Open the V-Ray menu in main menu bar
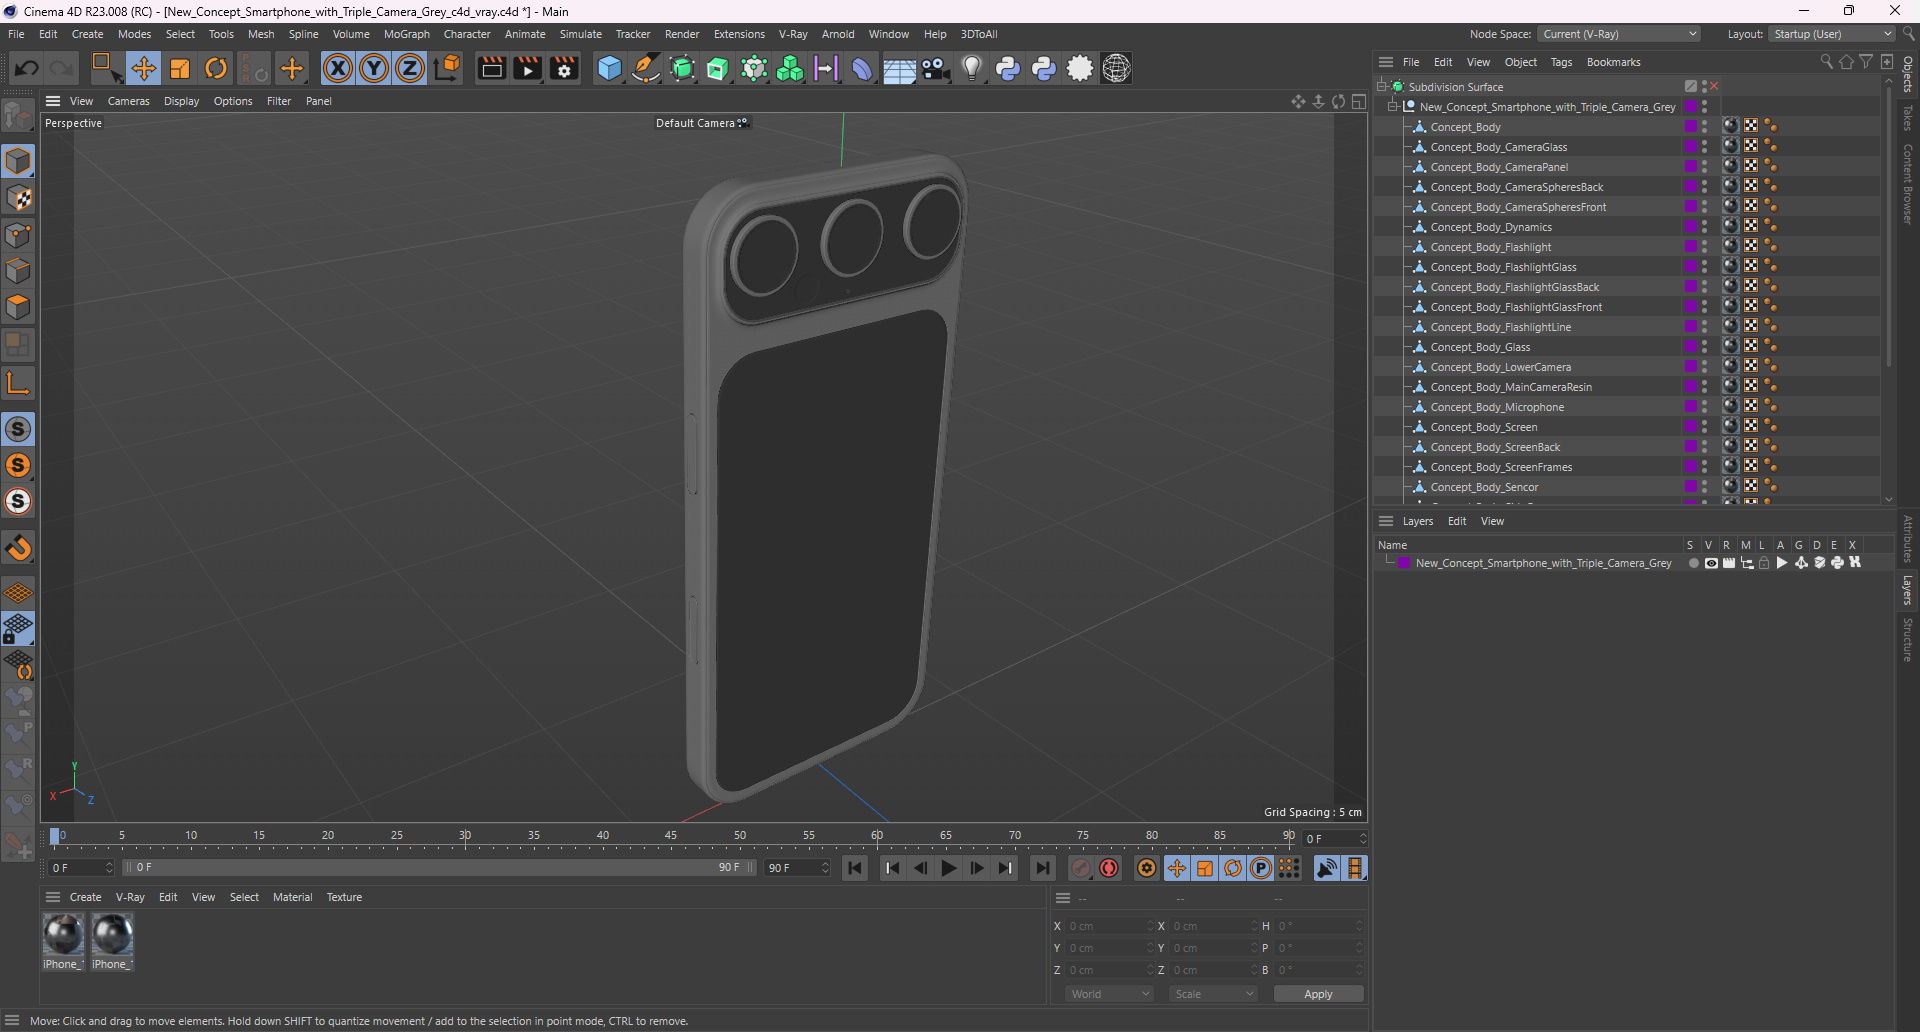1920x1032 pixels. coord(793,34)
